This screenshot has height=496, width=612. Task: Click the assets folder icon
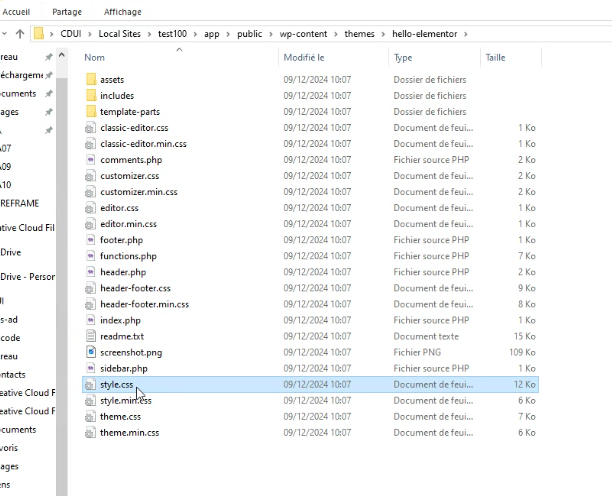tap(91, 79)
